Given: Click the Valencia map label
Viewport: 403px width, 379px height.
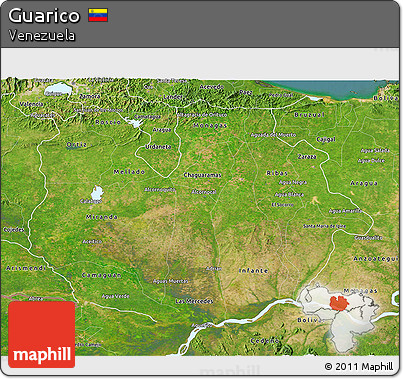Looking at the screenshot, I should [x=31, y=104].
